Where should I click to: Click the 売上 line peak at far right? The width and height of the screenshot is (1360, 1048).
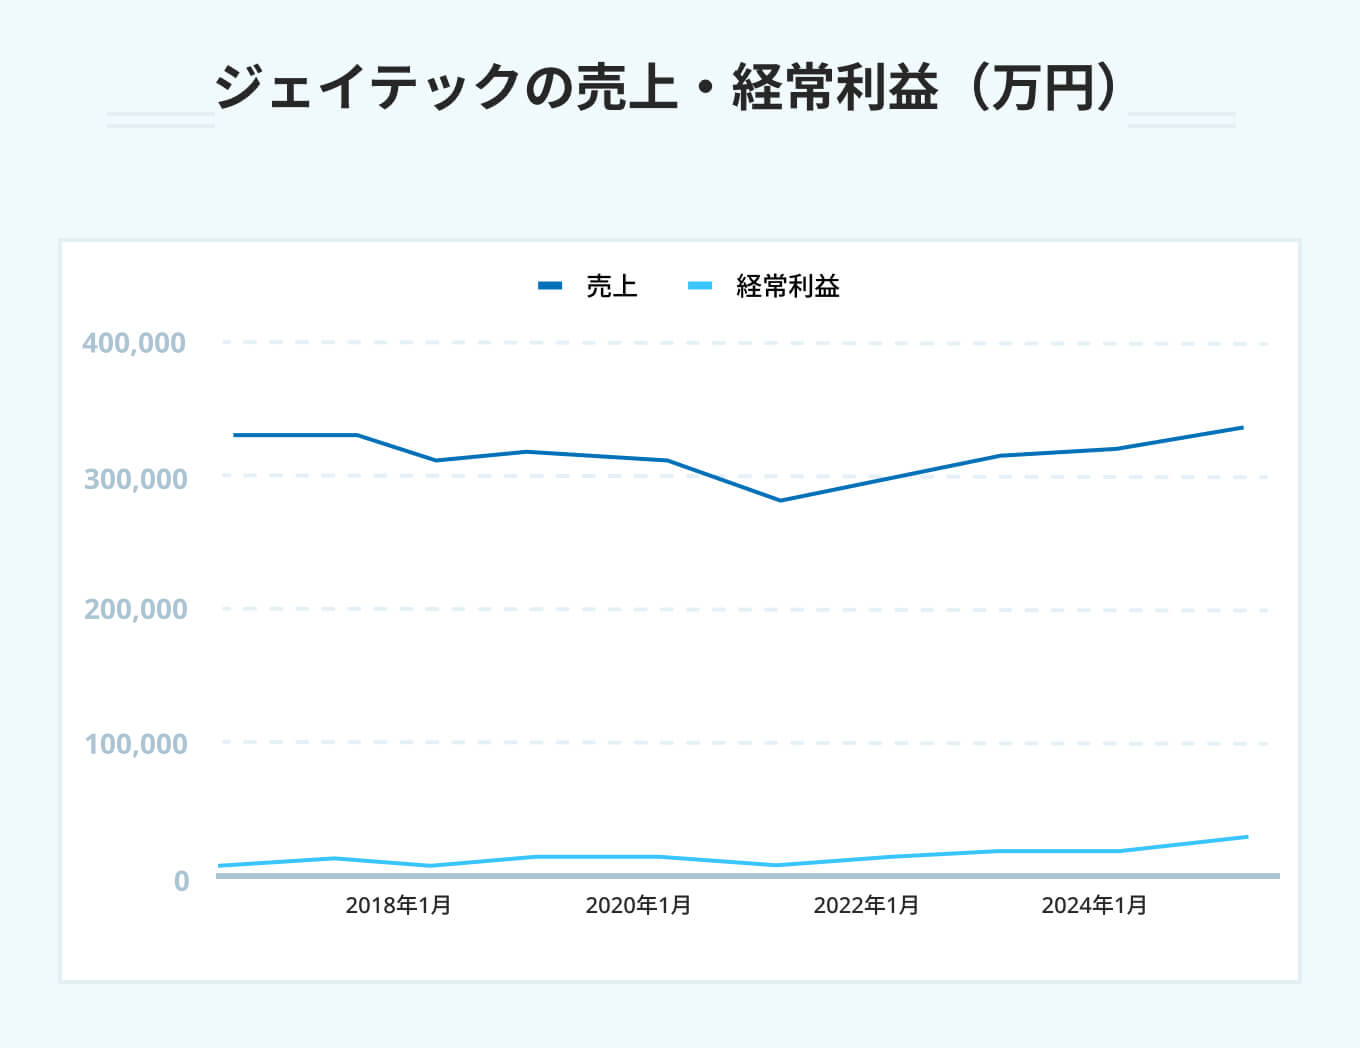[1243, 426]
